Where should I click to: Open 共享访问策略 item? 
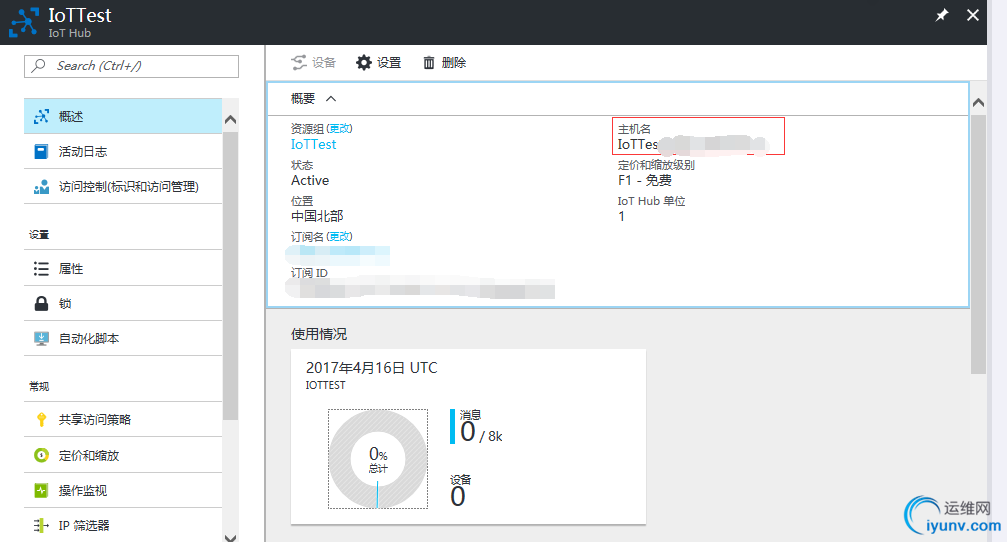[123, 419]
